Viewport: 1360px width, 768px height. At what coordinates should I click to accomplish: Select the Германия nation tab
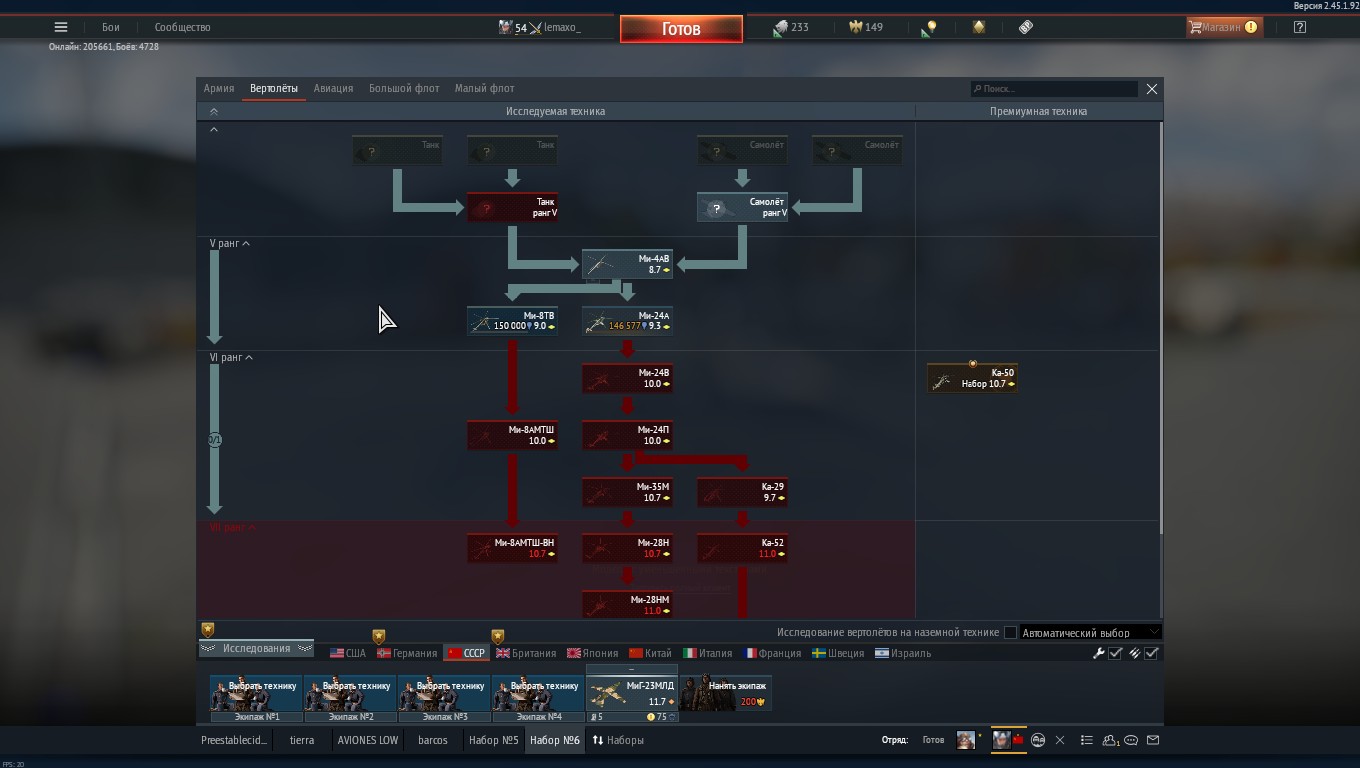(407, 653)
